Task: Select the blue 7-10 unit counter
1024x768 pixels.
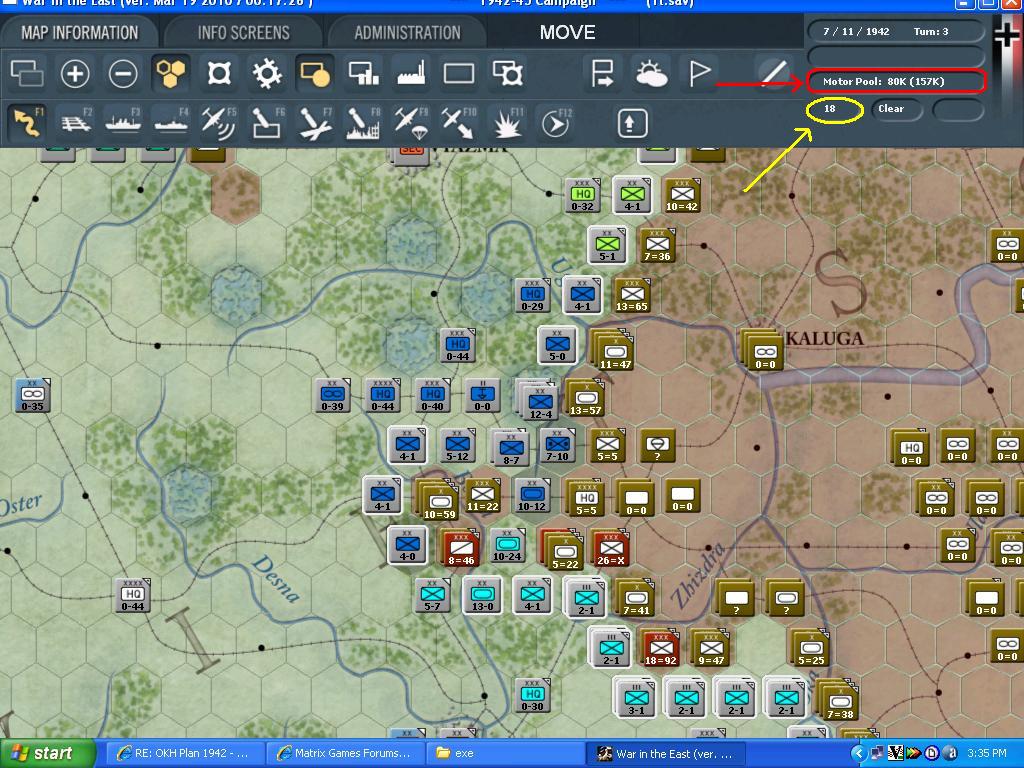Action: coord(557,445)
